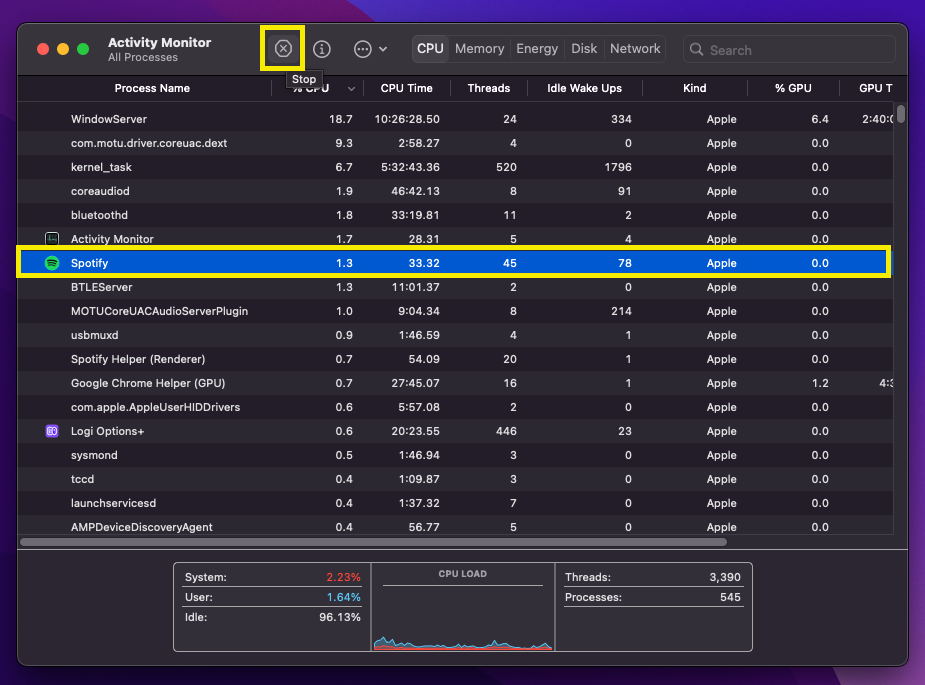This screenshot has height=685, width=925.
Task: Click the 10:26:28.50 CPU Time value
Action: pos(407,119)
